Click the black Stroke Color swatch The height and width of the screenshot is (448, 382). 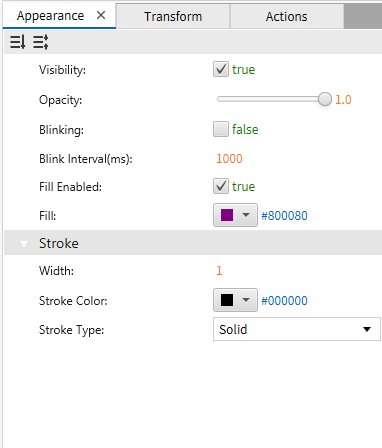[227, 300]
